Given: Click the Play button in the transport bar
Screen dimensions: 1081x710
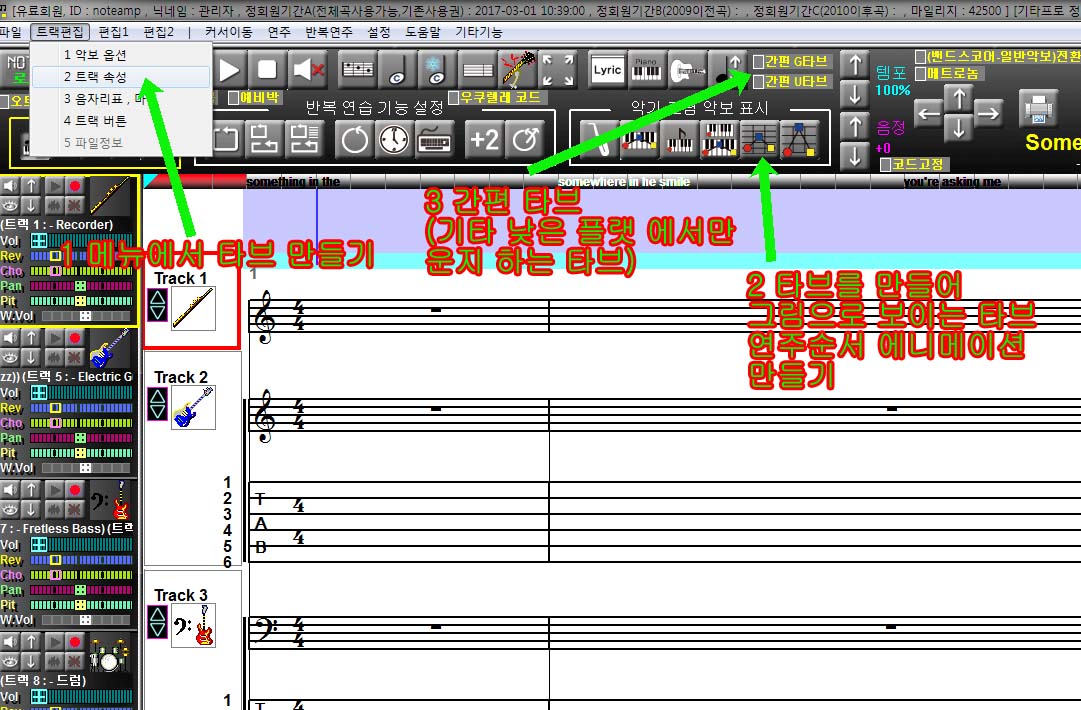Looking at the screenshot, I should 230,70.
